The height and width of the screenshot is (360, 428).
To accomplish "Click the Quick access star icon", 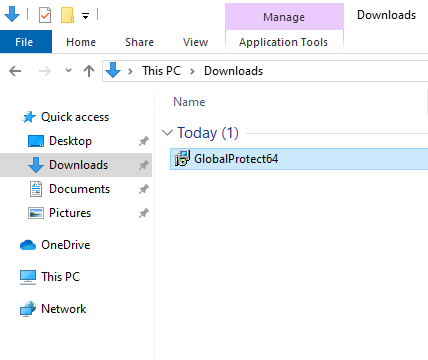I will (29, 117).
